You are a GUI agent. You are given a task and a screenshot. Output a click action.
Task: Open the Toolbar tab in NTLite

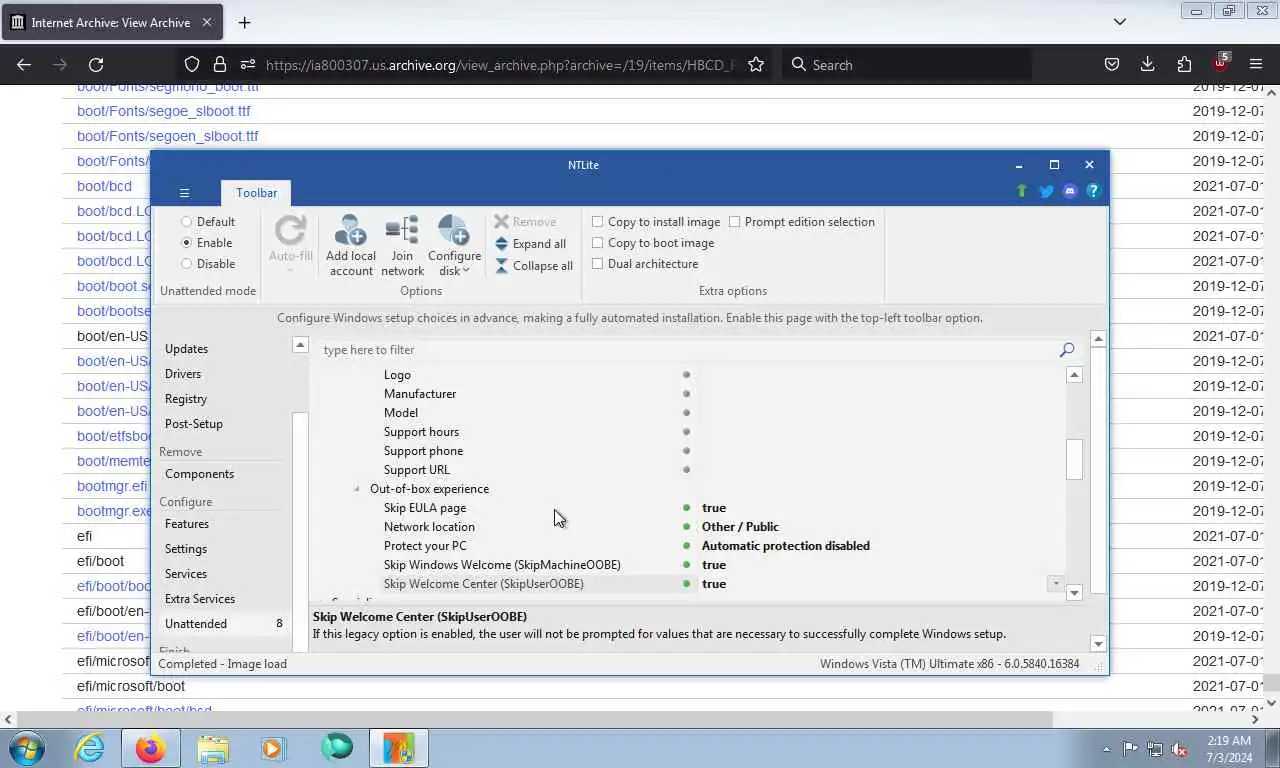point(256,193)
